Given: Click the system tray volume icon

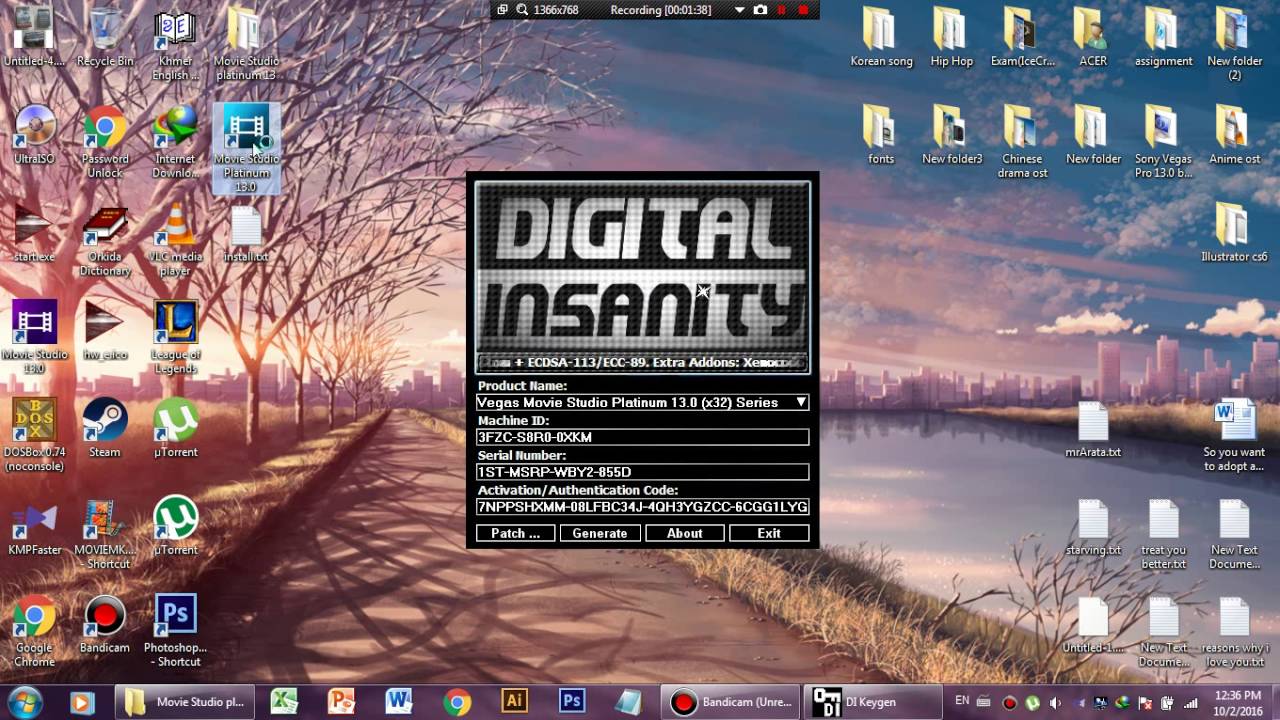Looking at the screenshot, I should [x=1055, y=703].
